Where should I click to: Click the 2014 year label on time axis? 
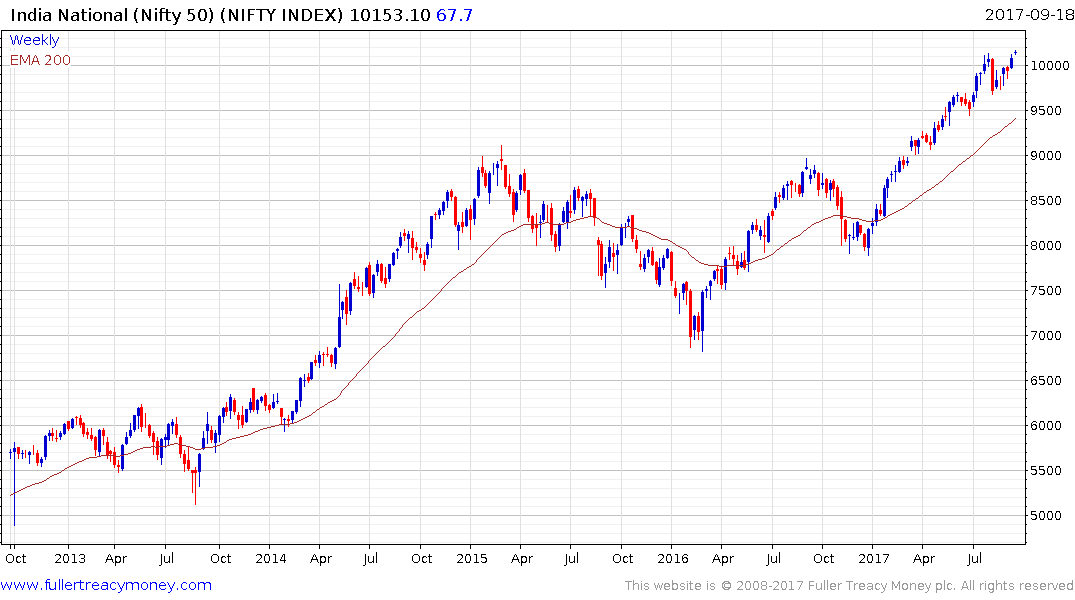coord(271,559)
